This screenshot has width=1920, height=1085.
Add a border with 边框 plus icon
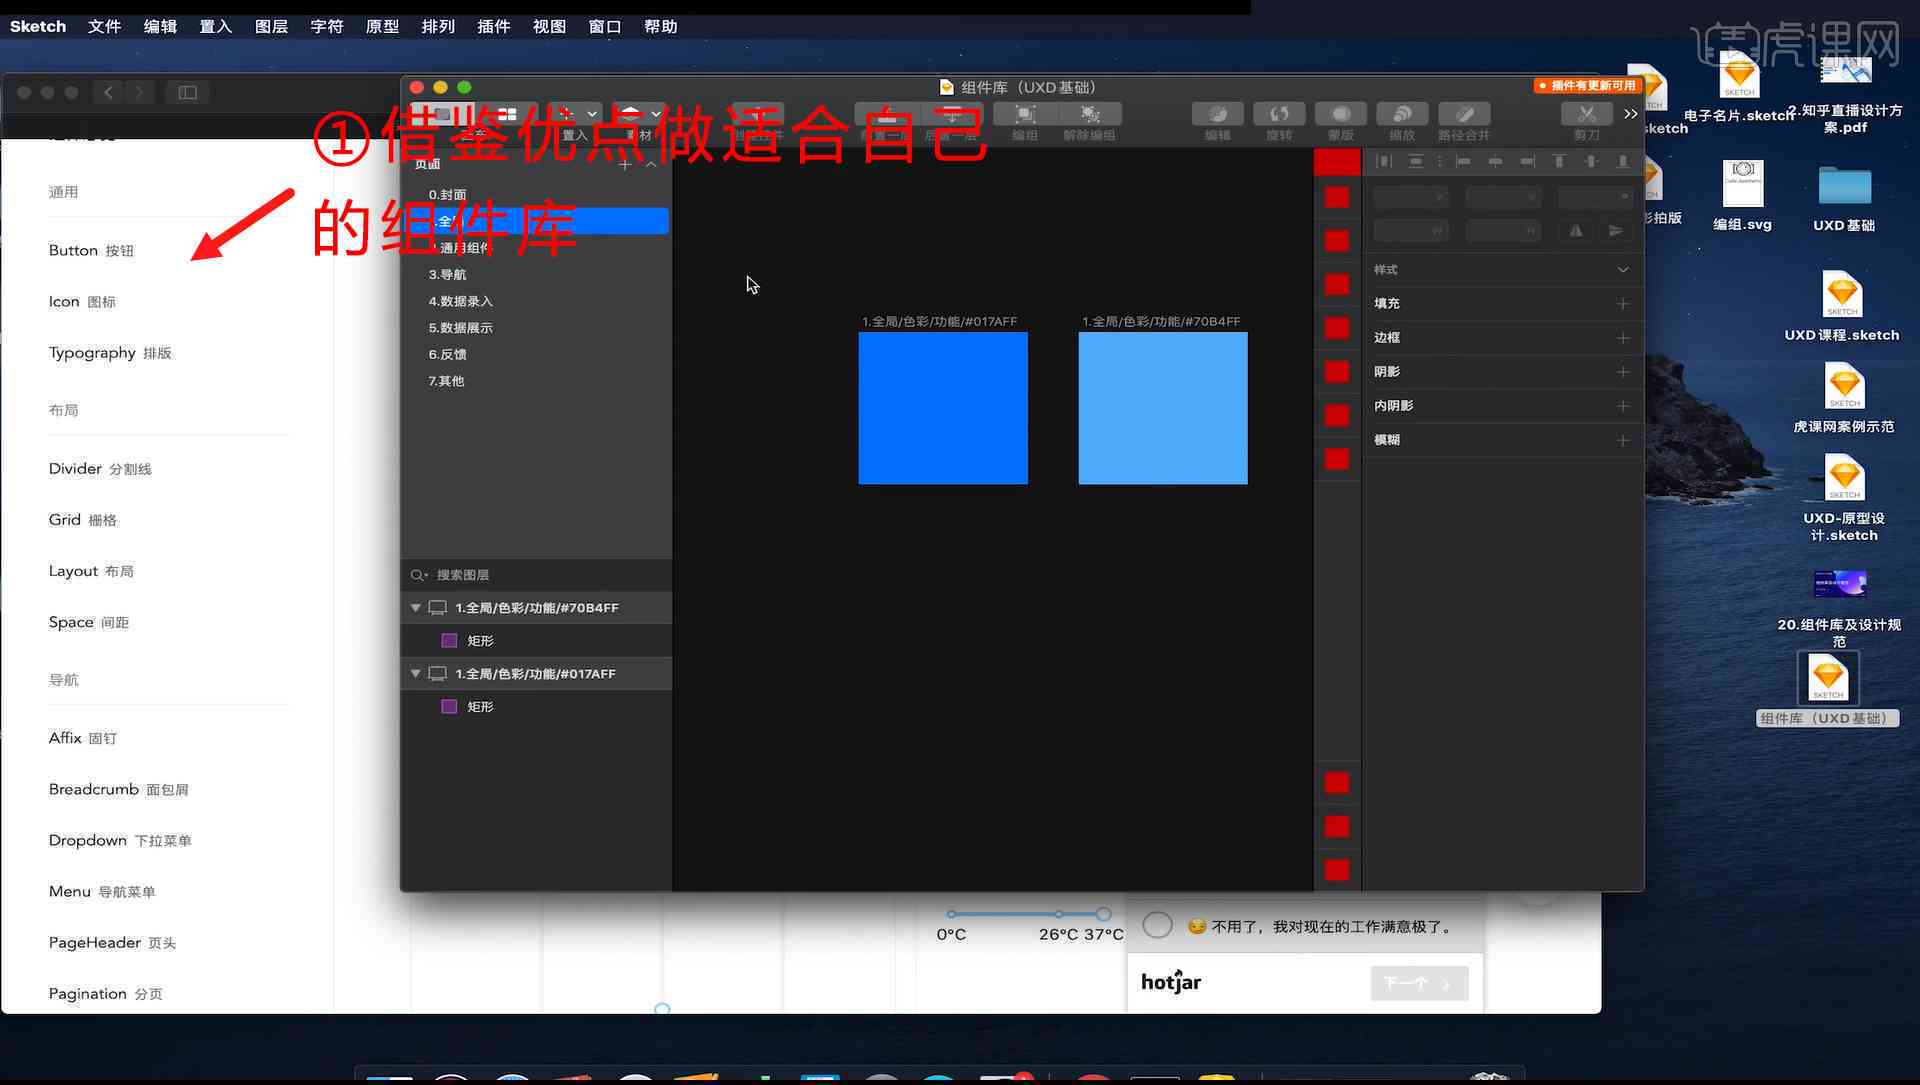pos(1623,338)
